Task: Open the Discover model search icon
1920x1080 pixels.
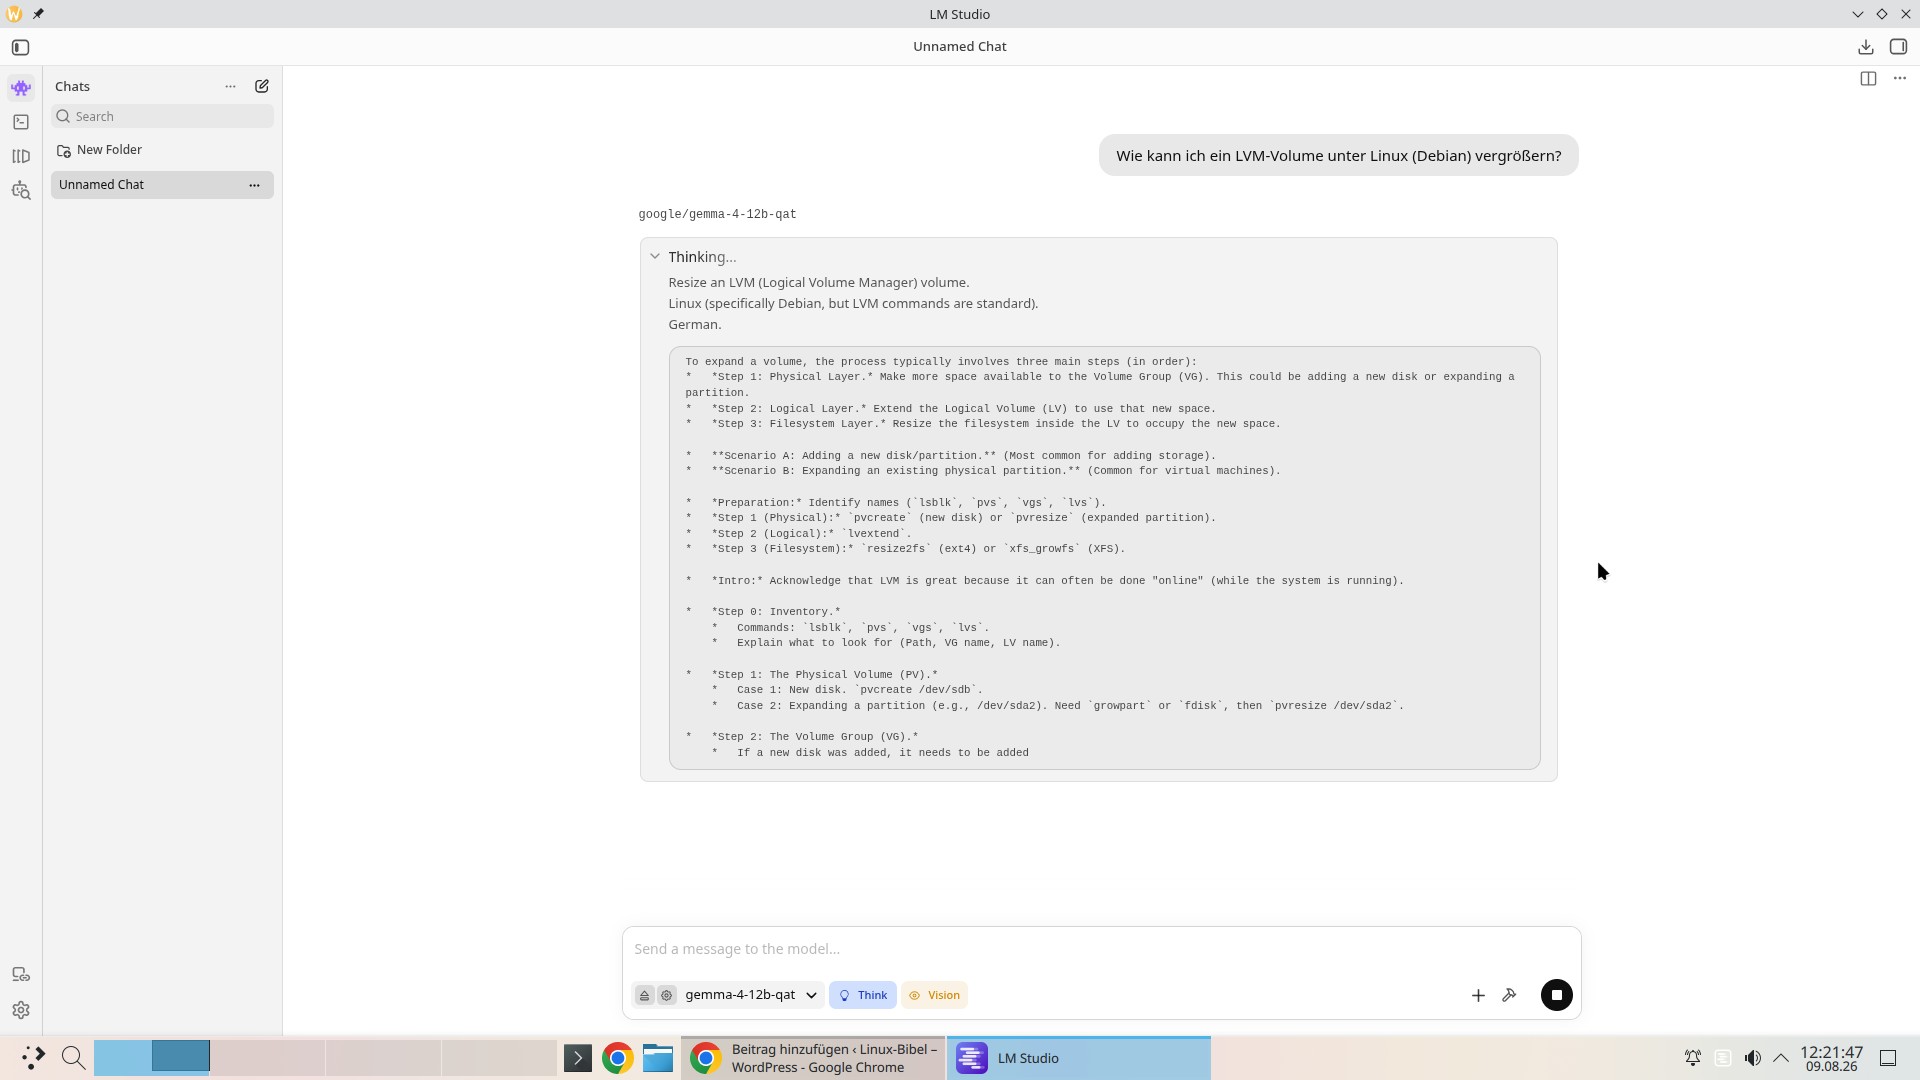Action: pos(21,190)
